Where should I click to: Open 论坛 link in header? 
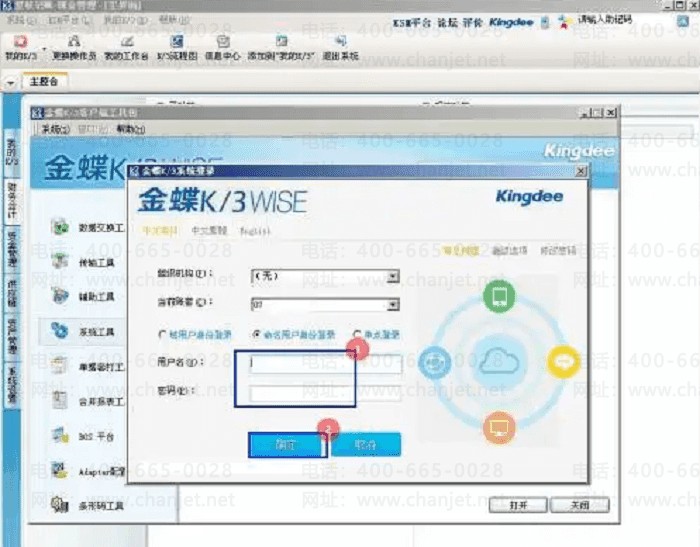446,22
